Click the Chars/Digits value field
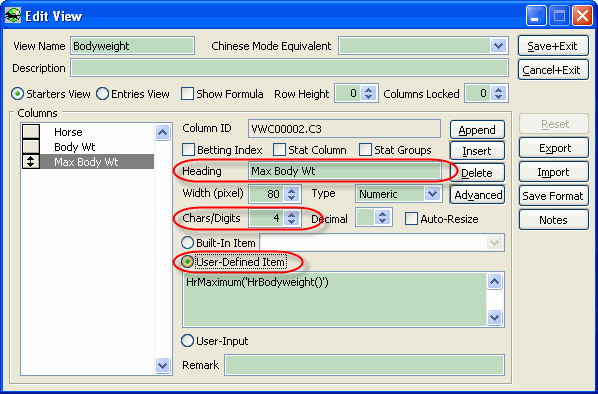The height and width of the screenshot is (394, 598). point(267,218)
